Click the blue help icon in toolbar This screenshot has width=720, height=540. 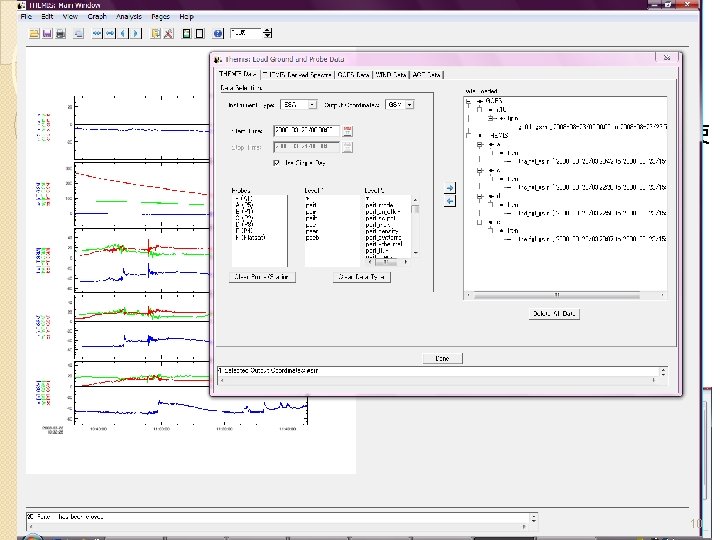pos(219,33)
